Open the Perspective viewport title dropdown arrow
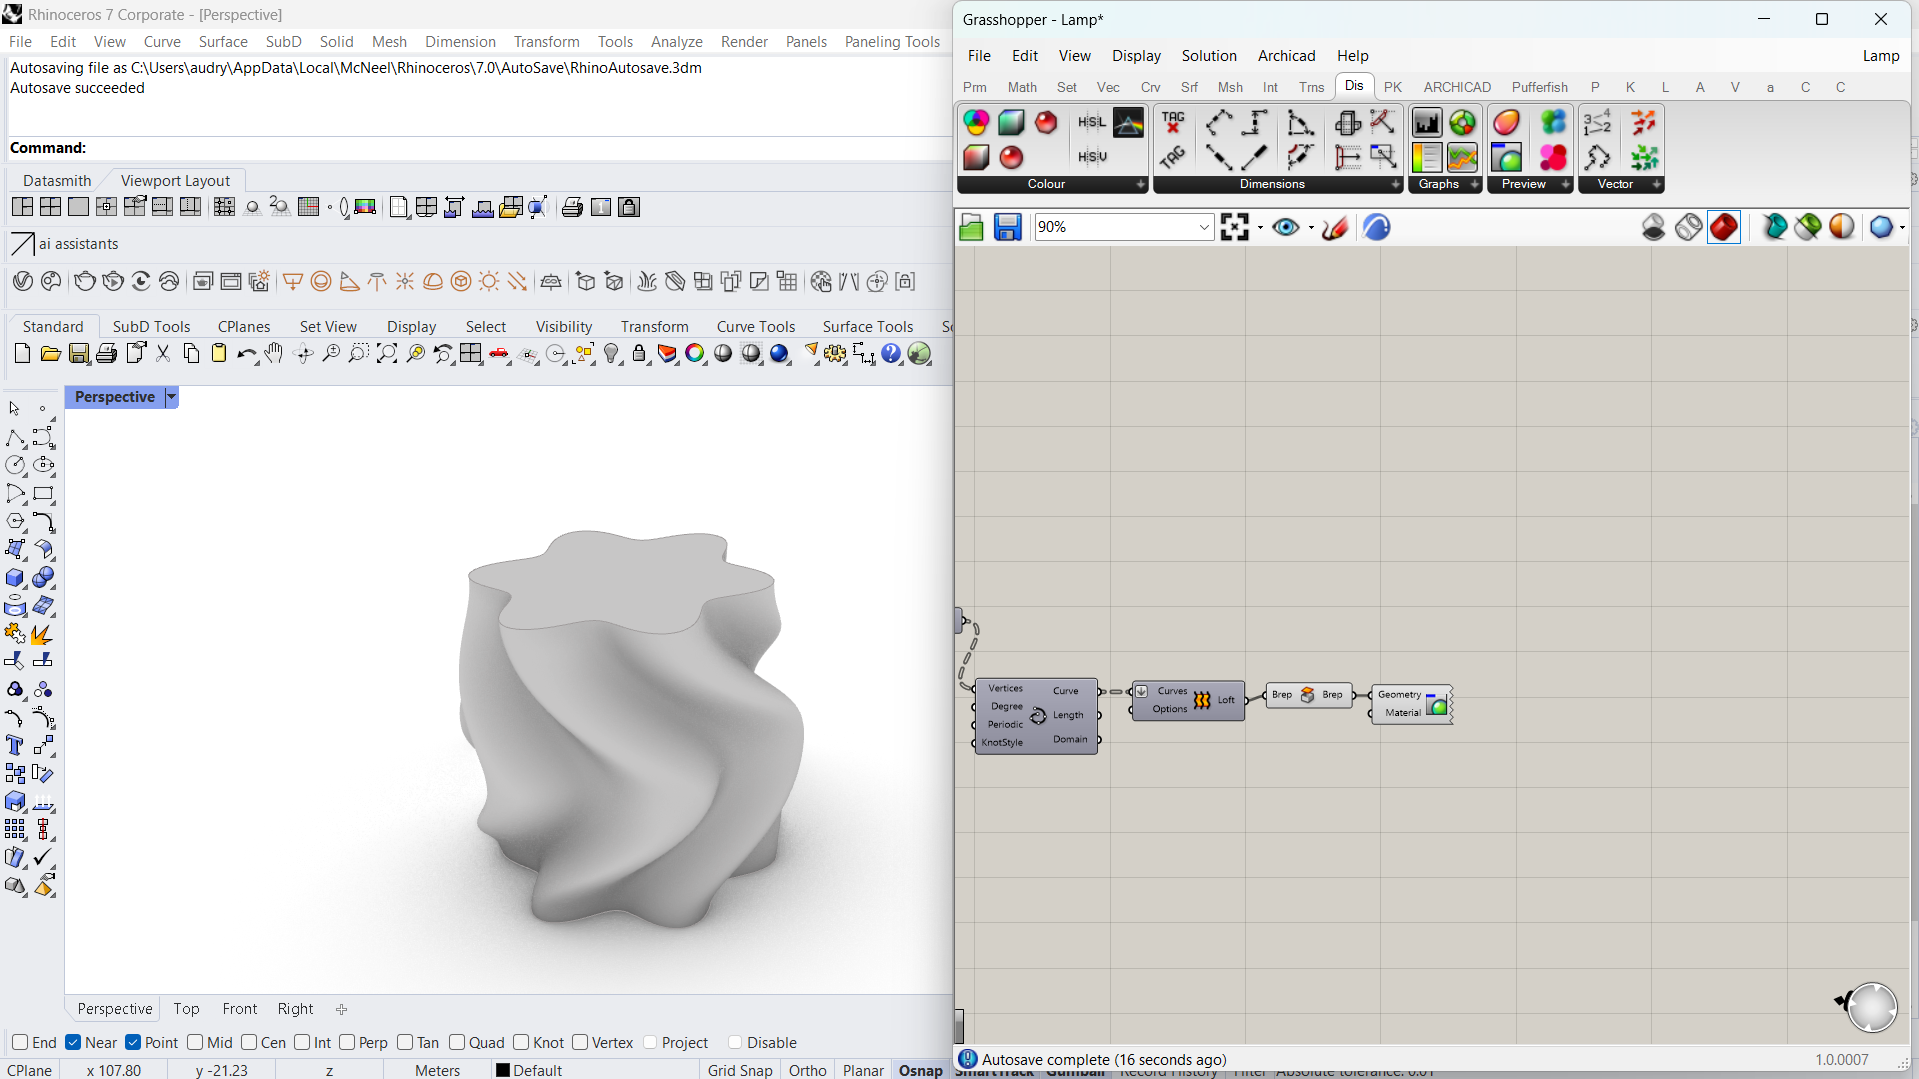This screenshot has height=1079, width=1919. tap(172, 397)
